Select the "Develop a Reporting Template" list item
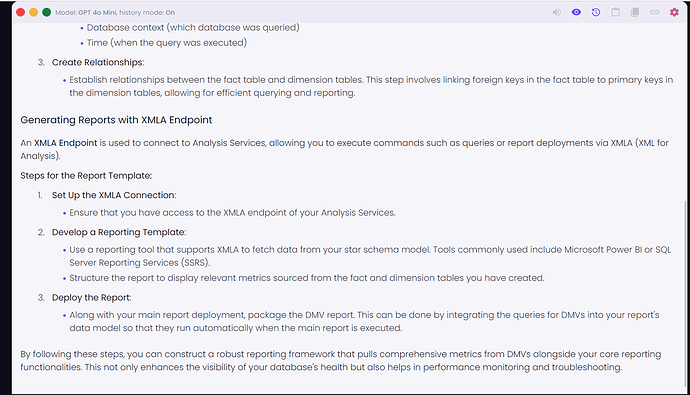Viewport: 690px width, 395px height. tap(119, 232)
